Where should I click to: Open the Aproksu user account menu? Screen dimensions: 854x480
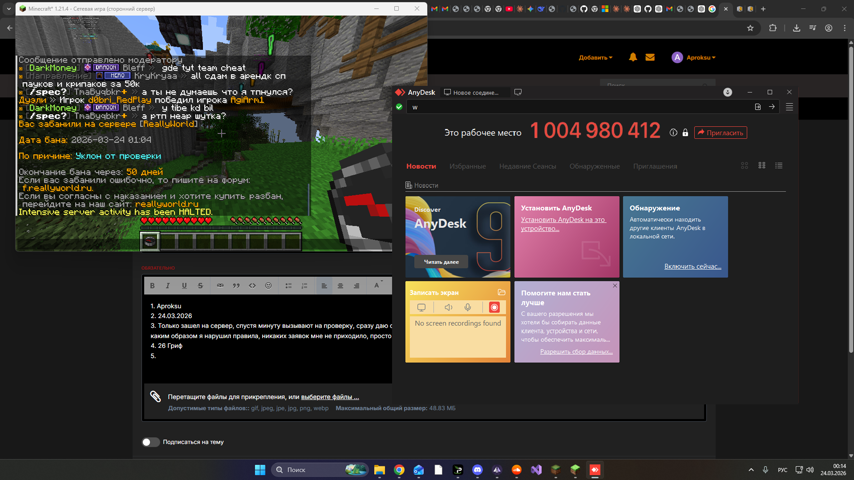693,57
